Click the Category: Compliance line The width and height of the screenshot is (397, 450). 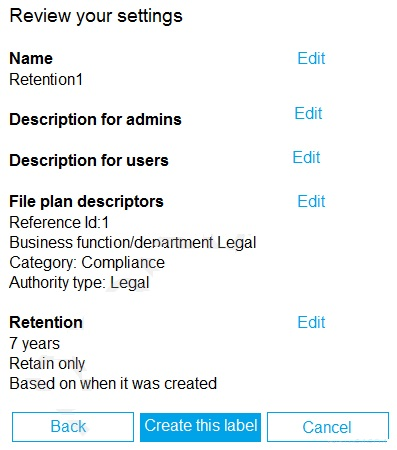point(87,263)
